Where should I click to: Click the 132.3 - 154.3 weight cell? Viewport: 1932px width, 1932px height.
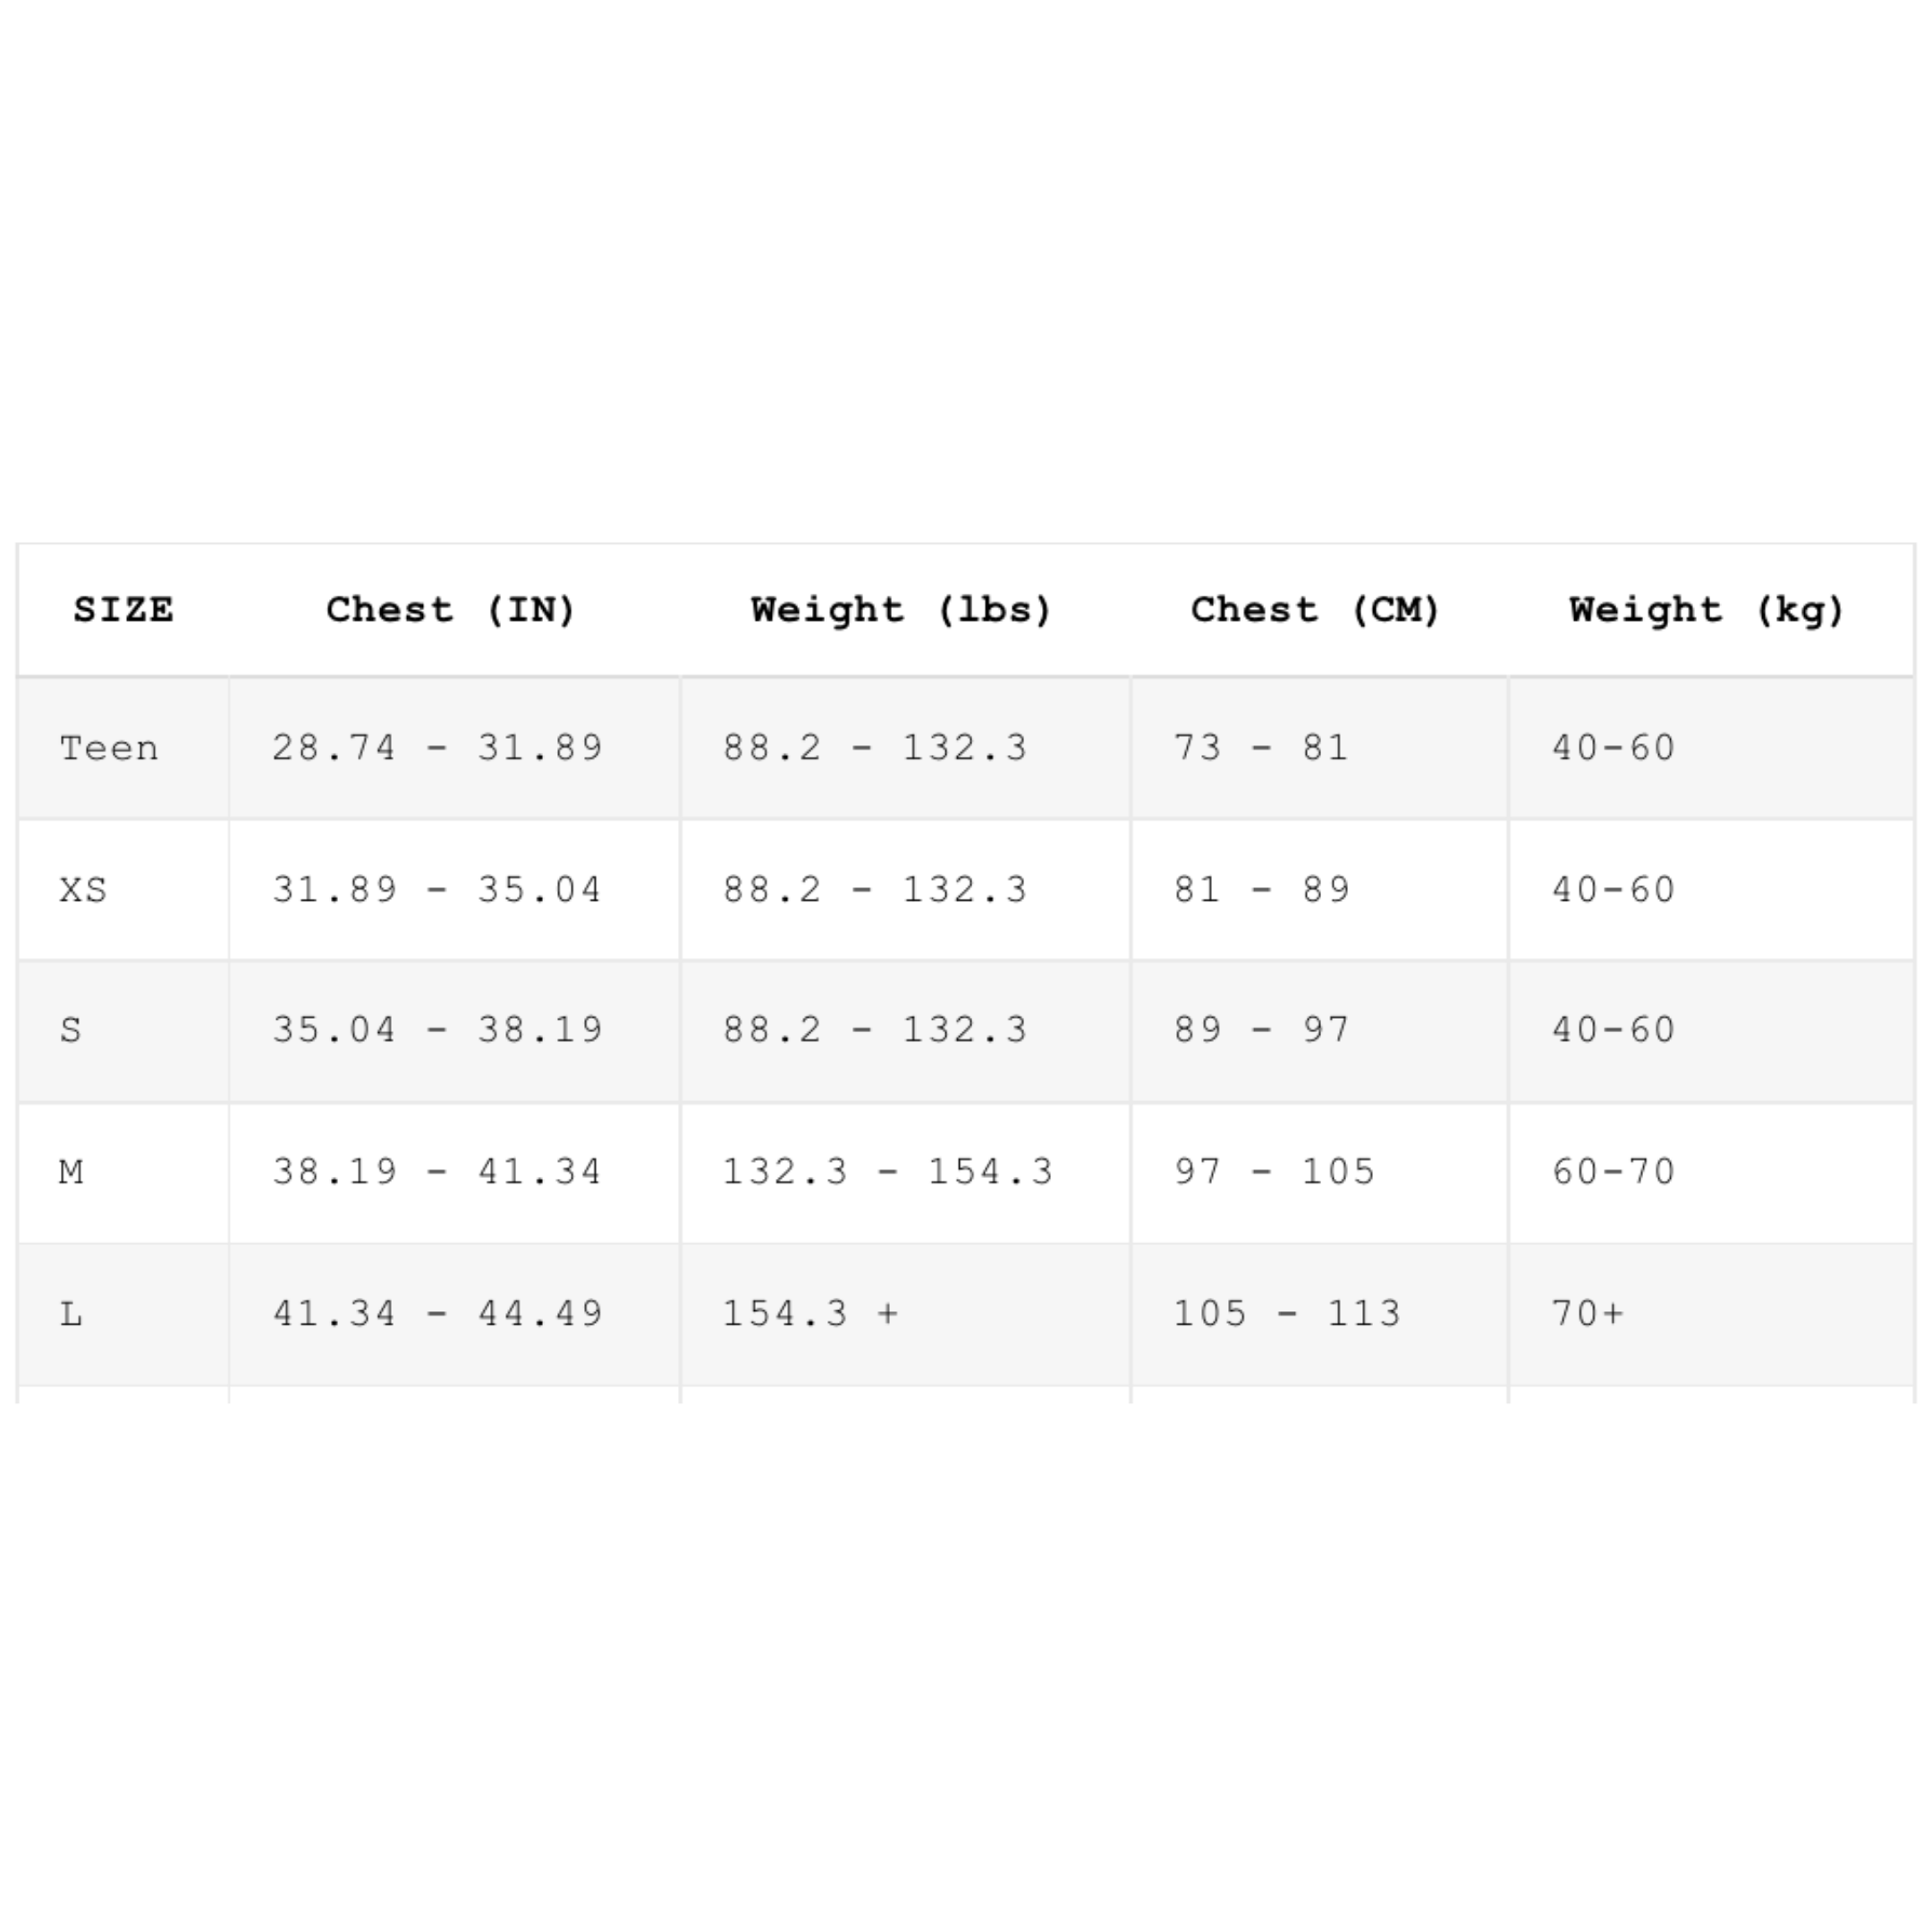(905, 1173)
